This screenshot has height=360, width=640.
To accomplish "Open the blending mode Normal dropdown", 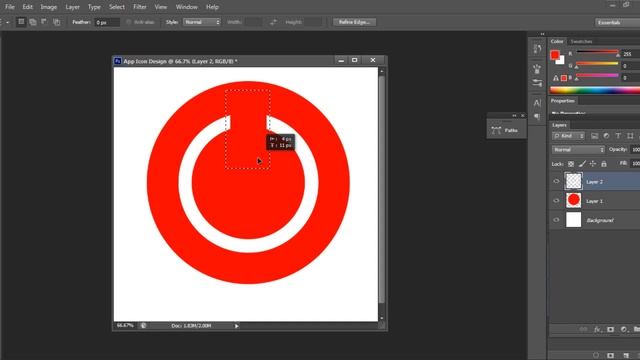I will [x=578, y=150].
